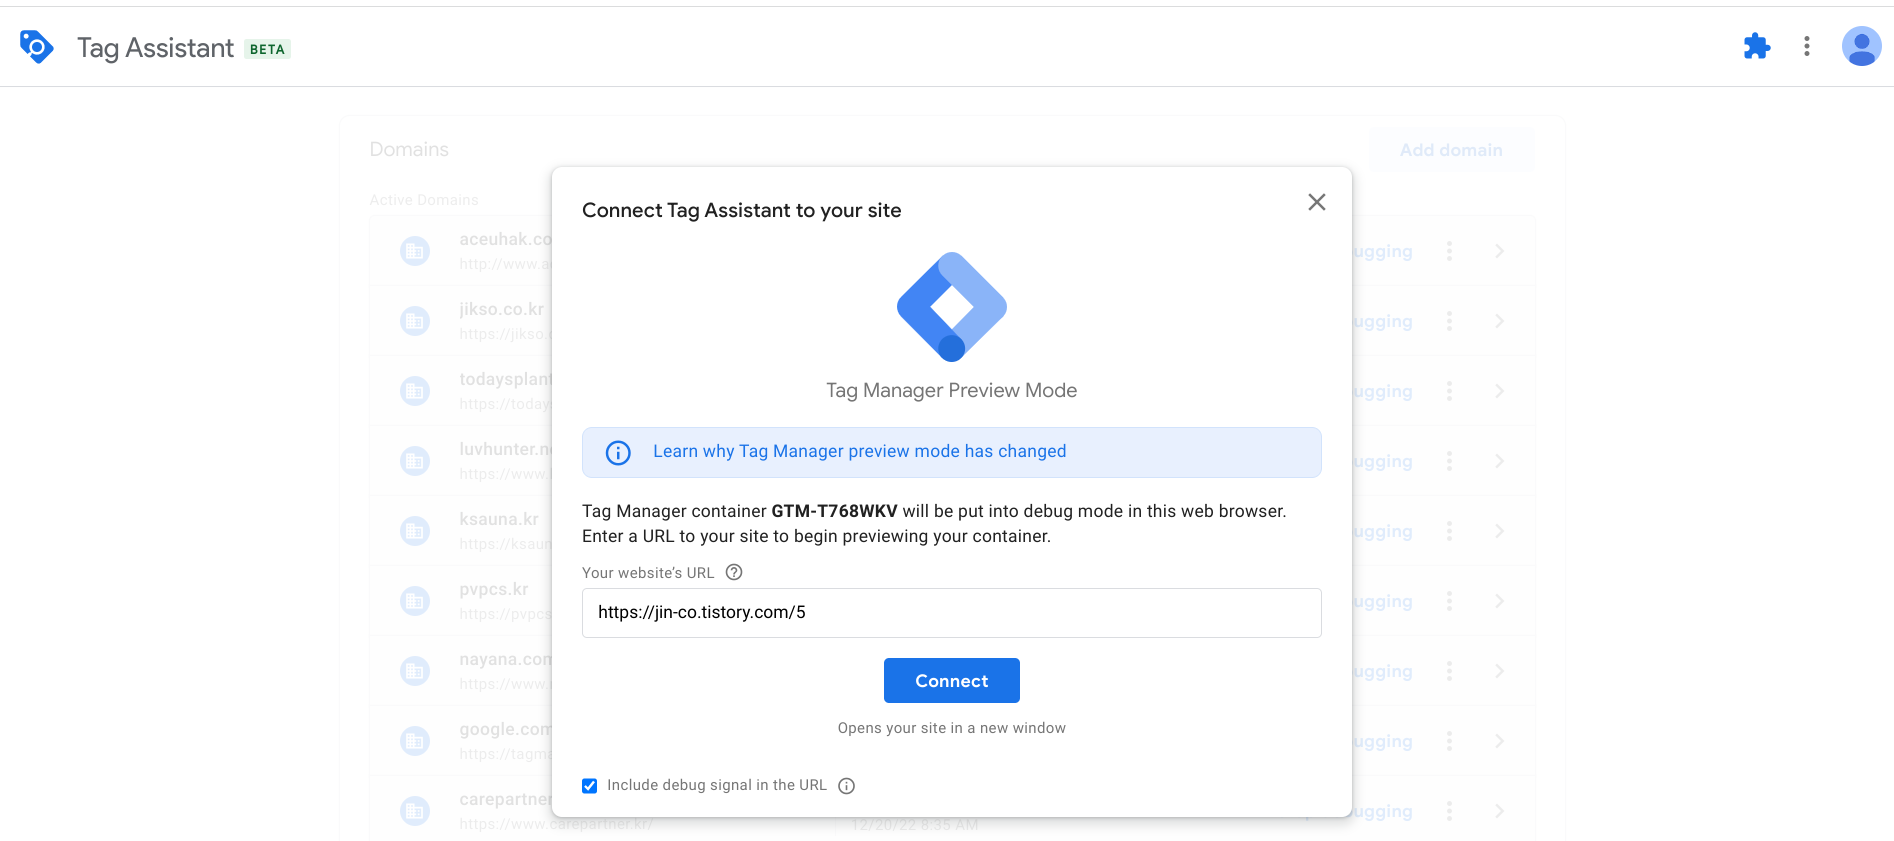Click the Connect button

coord(952,681)
